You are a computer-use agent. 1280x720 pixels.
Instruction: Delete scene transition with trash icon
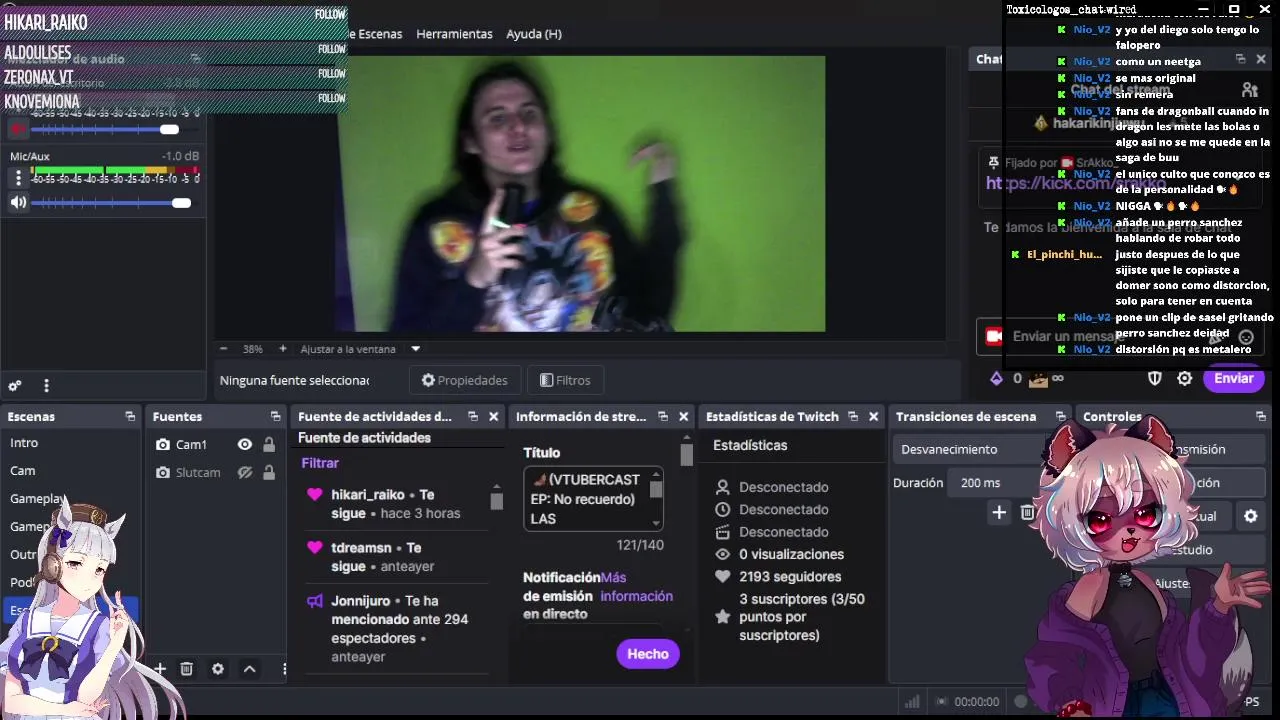click(1027, 513)
